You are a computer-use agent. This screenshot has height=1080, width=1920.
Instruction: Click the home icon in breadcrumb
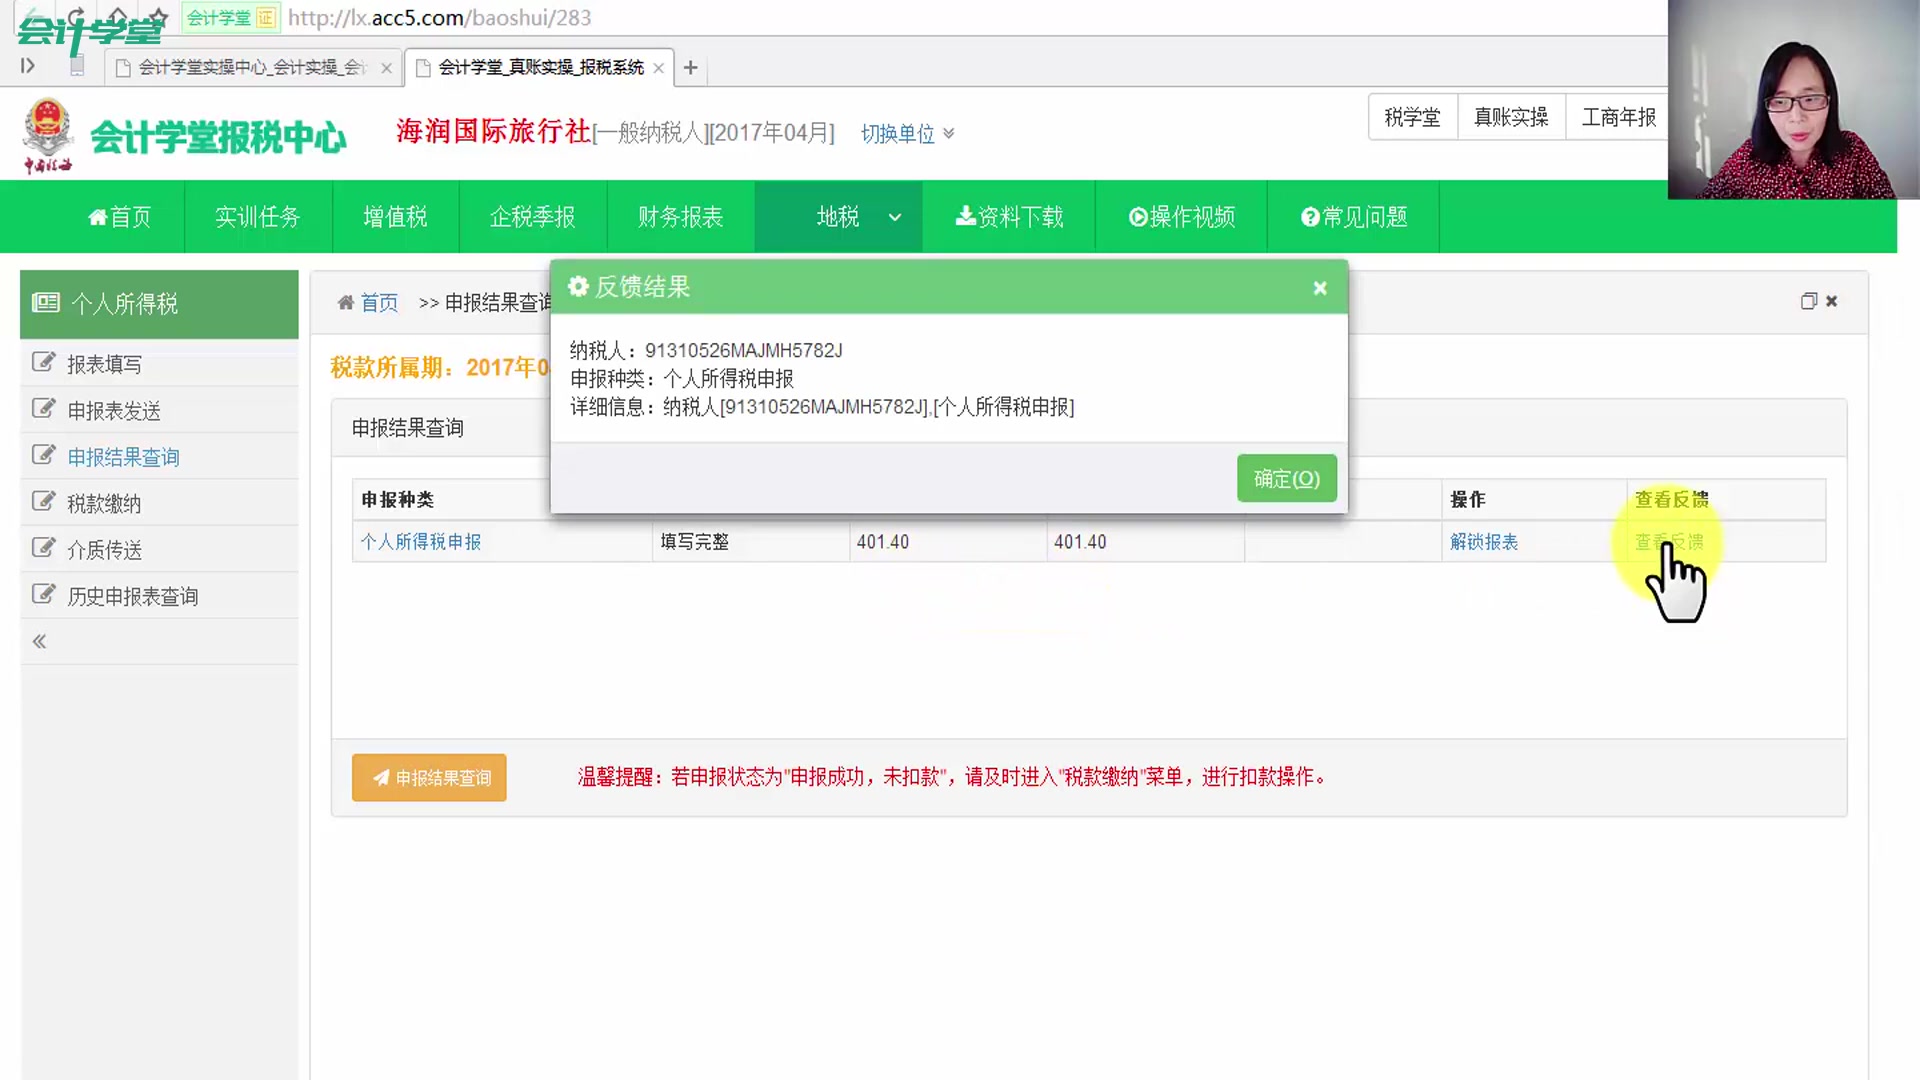pyautogui.click(x=346, y=302)
